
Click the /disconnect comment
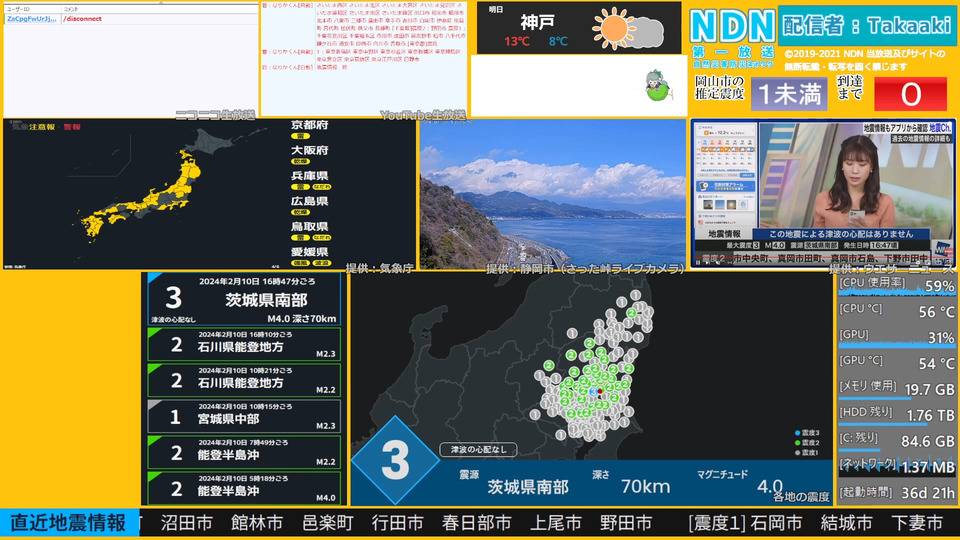[x=83, y=19]
